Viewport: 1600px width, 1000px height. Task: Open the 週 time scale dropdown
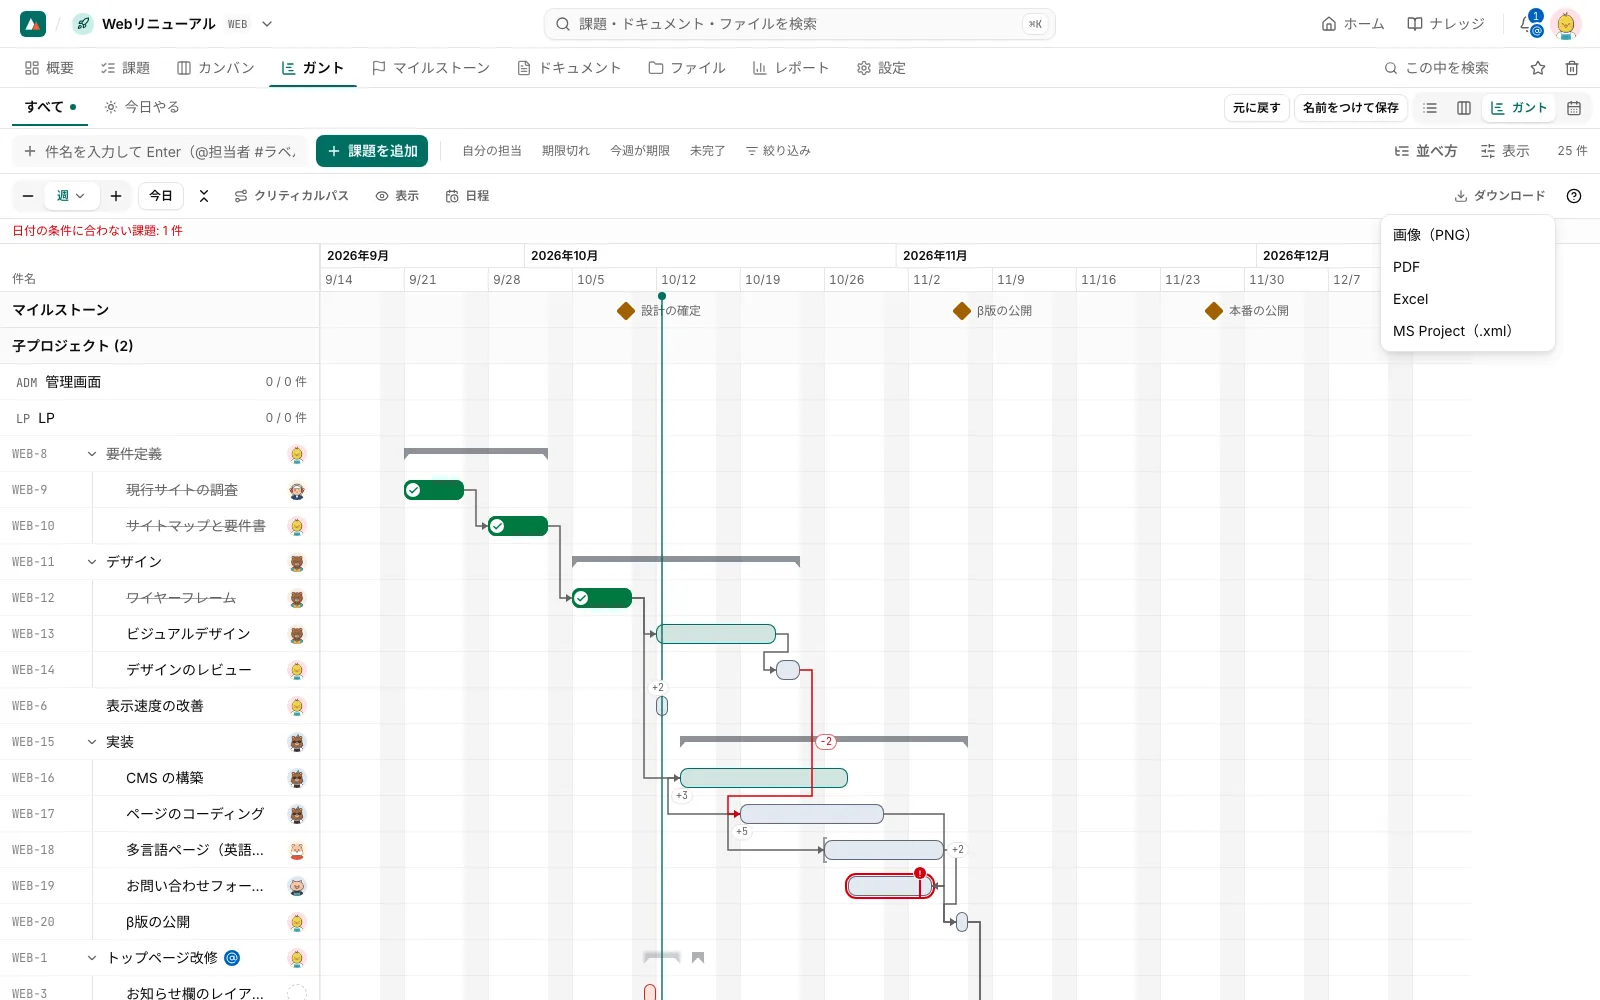71,196
